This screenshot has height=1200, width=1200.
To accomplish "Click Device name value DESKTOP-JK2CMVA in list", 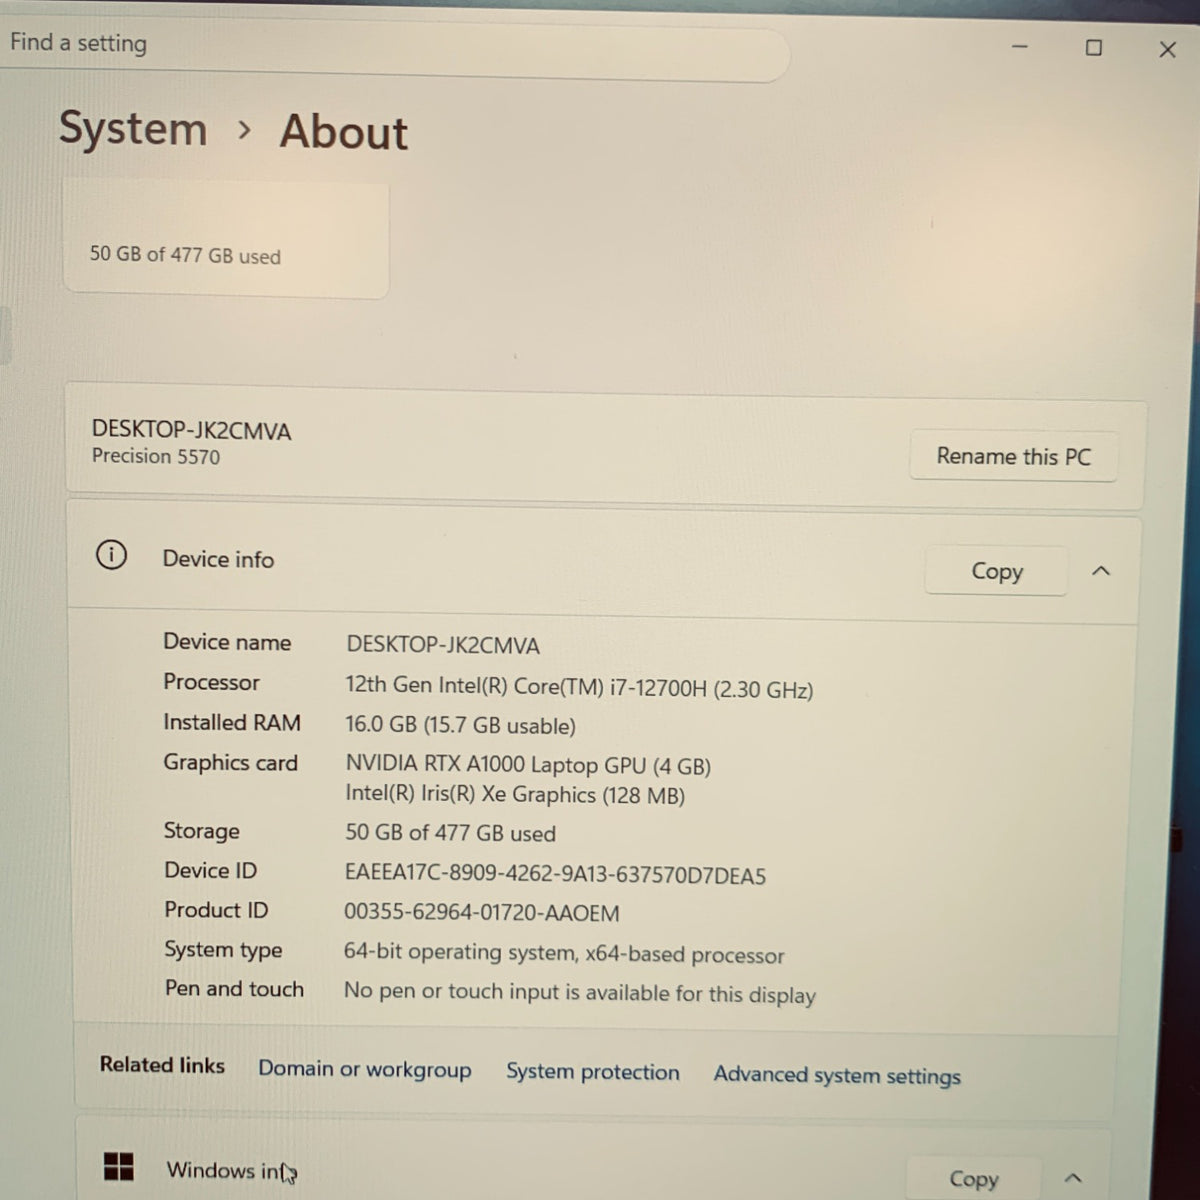I will (x=443, y=645).
